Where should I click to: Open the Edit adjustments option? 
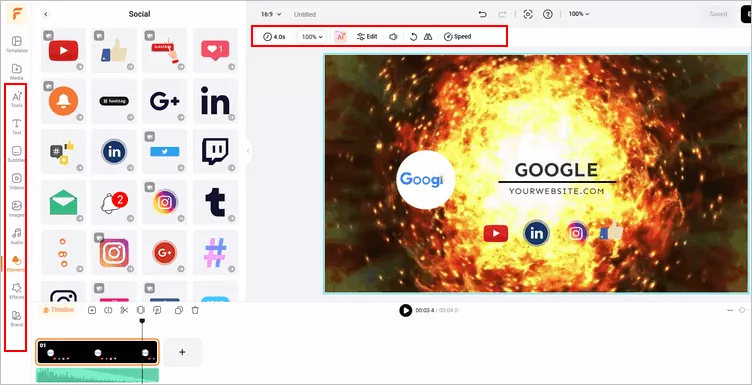point(367,36)
